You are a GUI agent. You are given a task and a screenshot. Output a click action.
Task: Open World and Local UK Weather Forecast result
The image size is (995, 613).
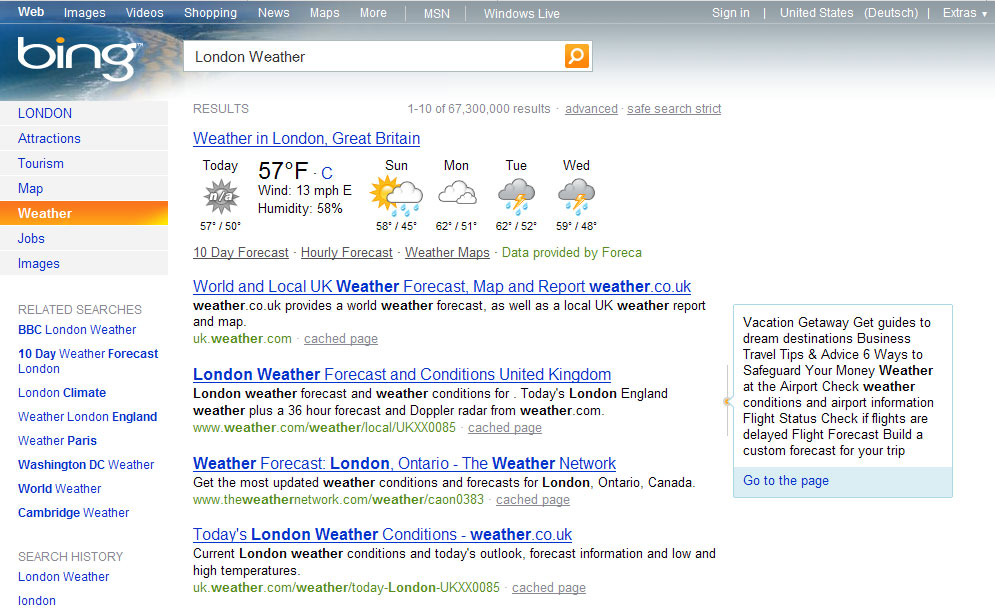pos(442,286)
